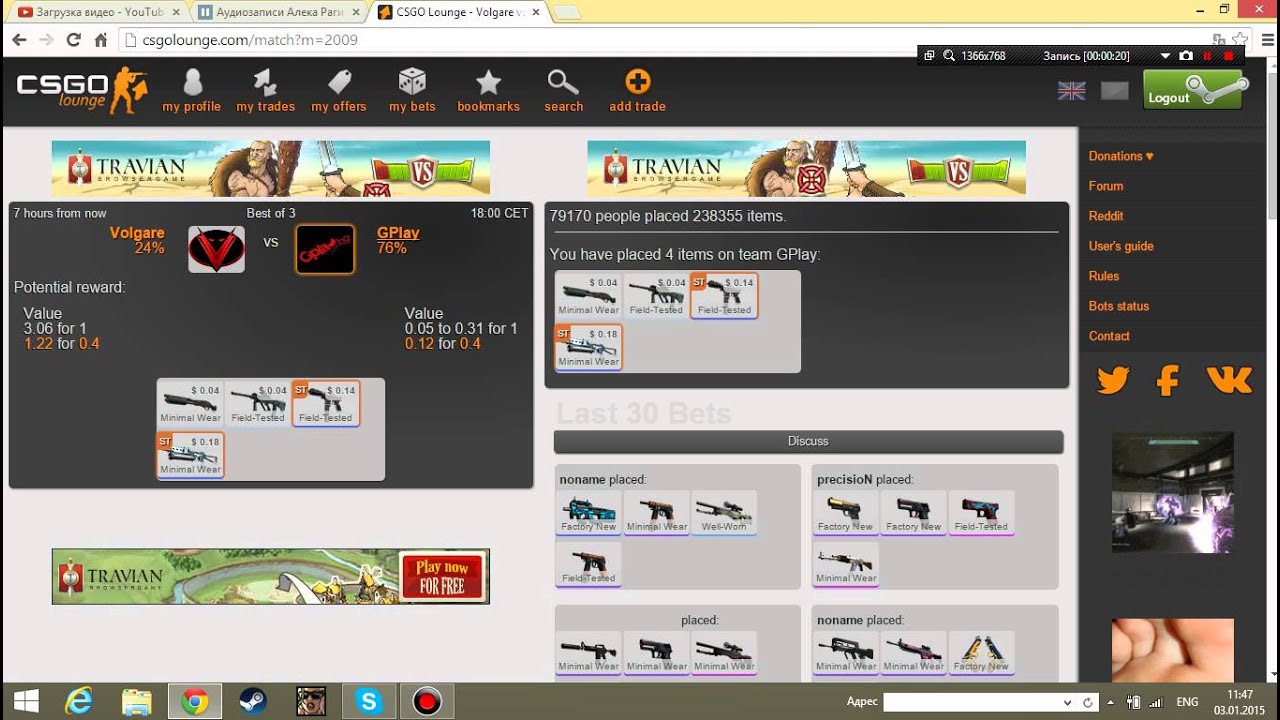Open the taskbar address dropdown arrow

pos(1067,702)
